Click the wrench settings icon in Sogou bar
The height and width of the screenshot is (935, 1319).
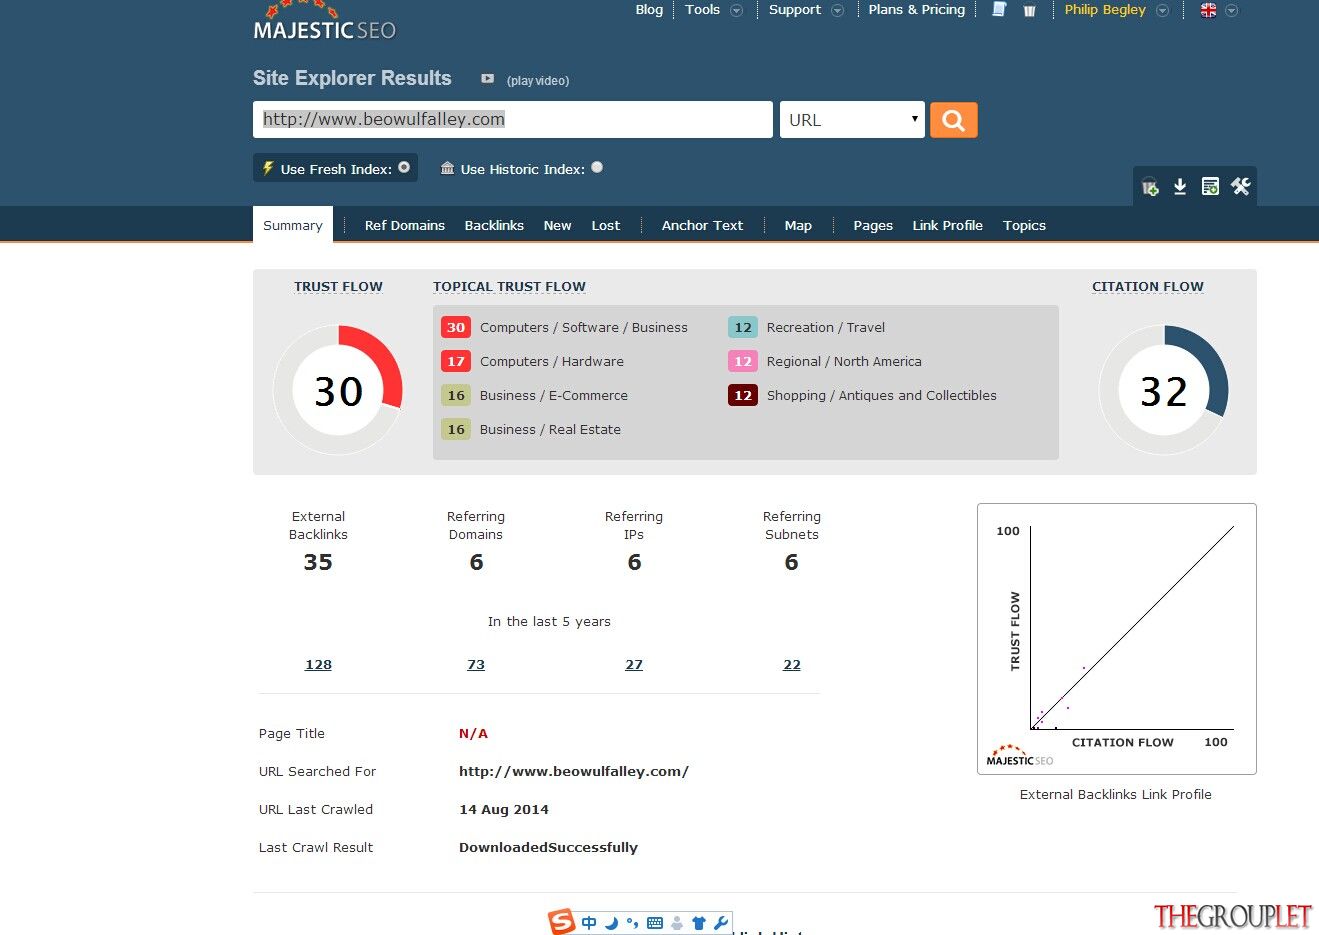click(720, 923)
